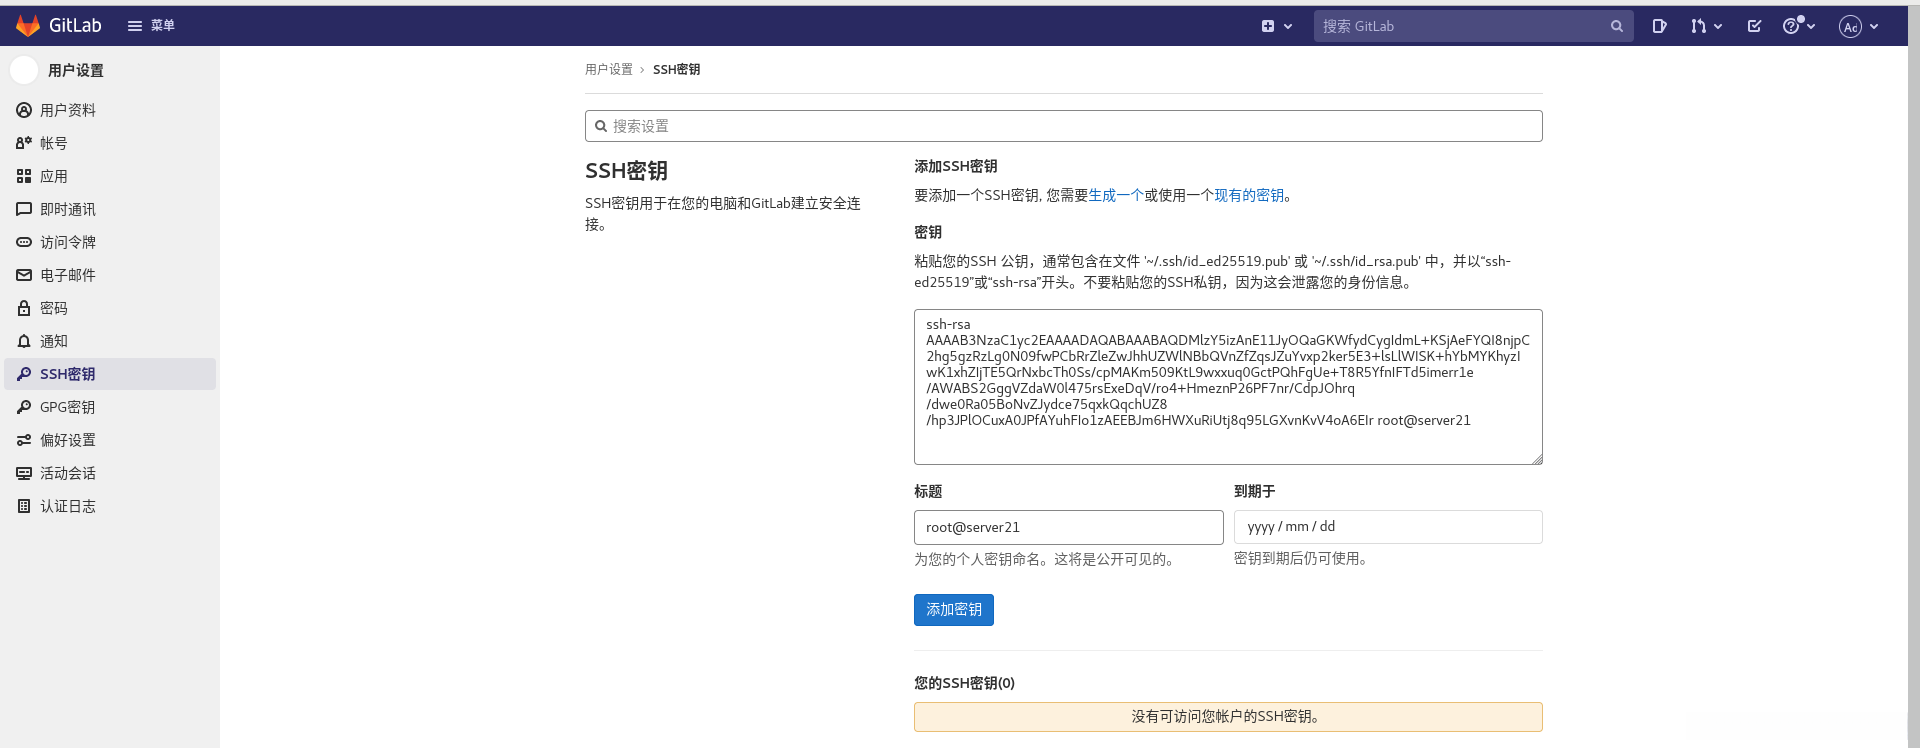Open GPG密钥 sidebar item
Screen dimensions: 1920x748
[x=67, y=407]
